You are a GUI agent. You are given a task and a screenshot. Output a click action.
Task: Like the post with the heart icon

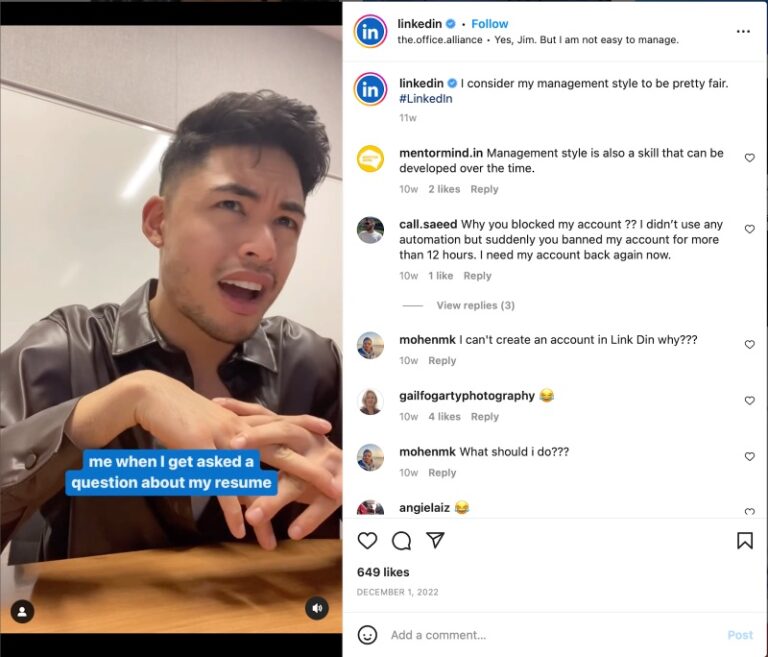pyautogui.click(x=367, y=540)
